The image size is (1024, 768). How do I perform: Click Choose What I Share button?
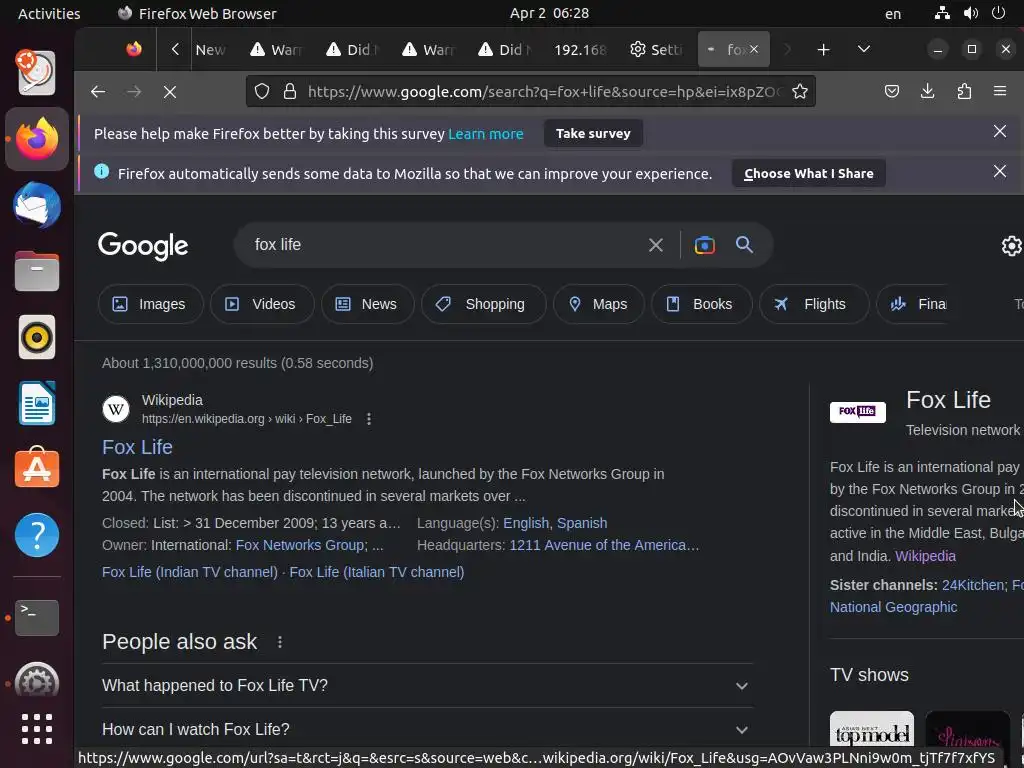click(808, 174)
